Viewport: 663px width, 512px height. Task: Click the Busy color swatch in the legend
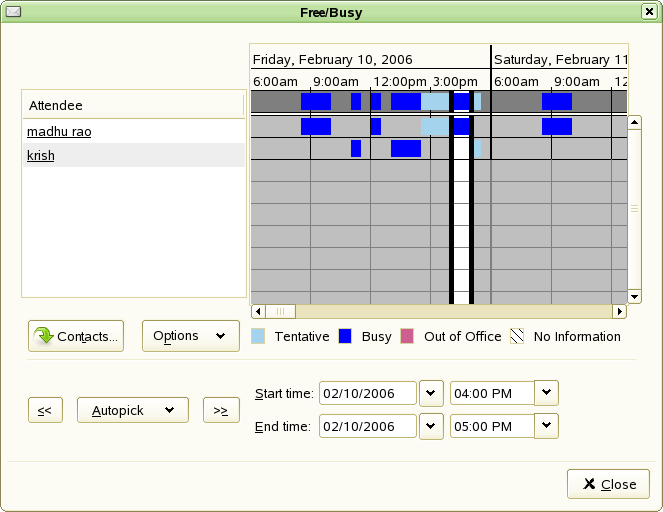click(x=346, y=337)
